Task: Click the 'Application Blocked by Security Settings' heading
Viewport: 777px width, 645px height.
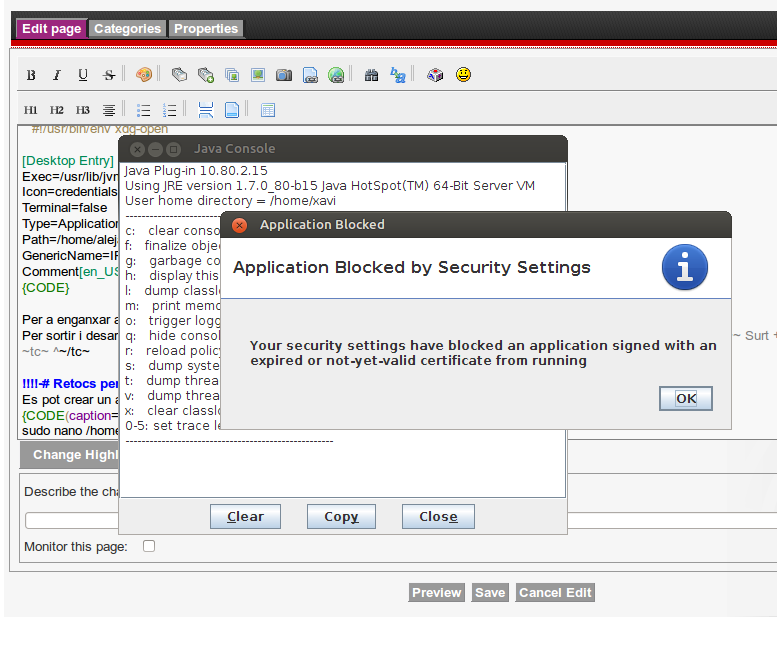Action: (x=412, y=268)
